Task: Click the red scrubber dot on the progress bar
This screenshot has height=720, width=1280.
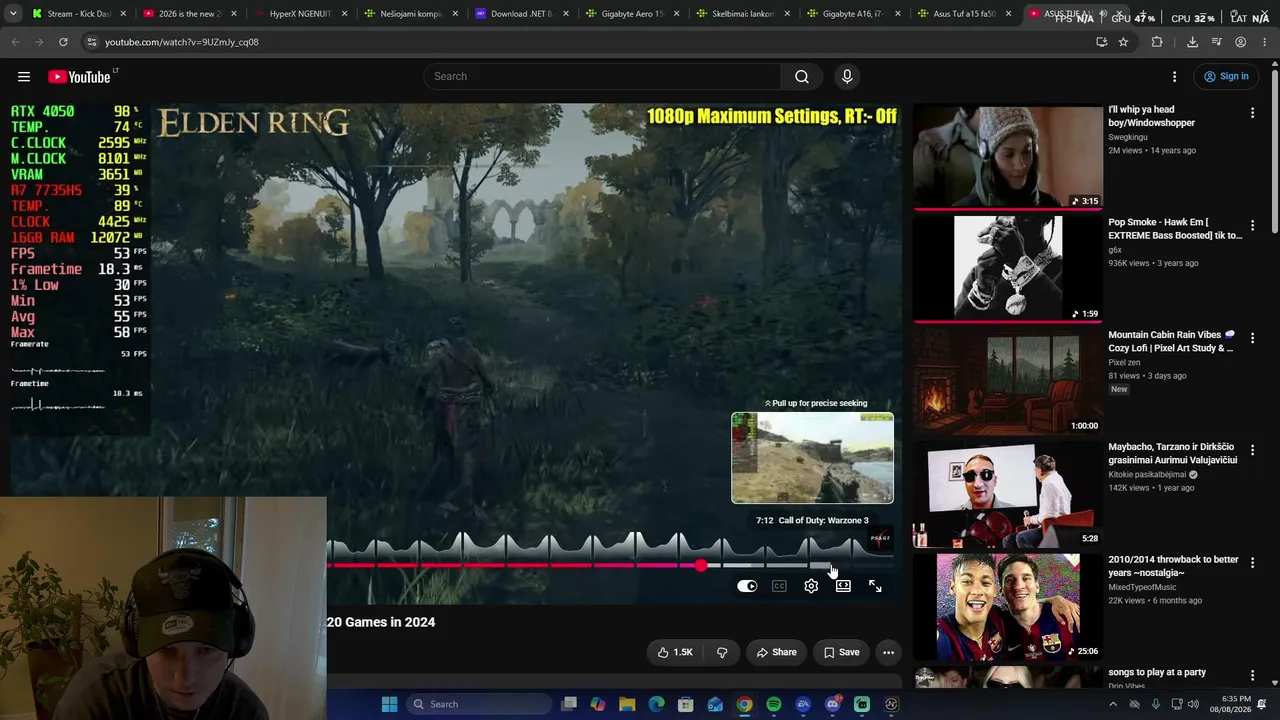Action: pos(701,566)
